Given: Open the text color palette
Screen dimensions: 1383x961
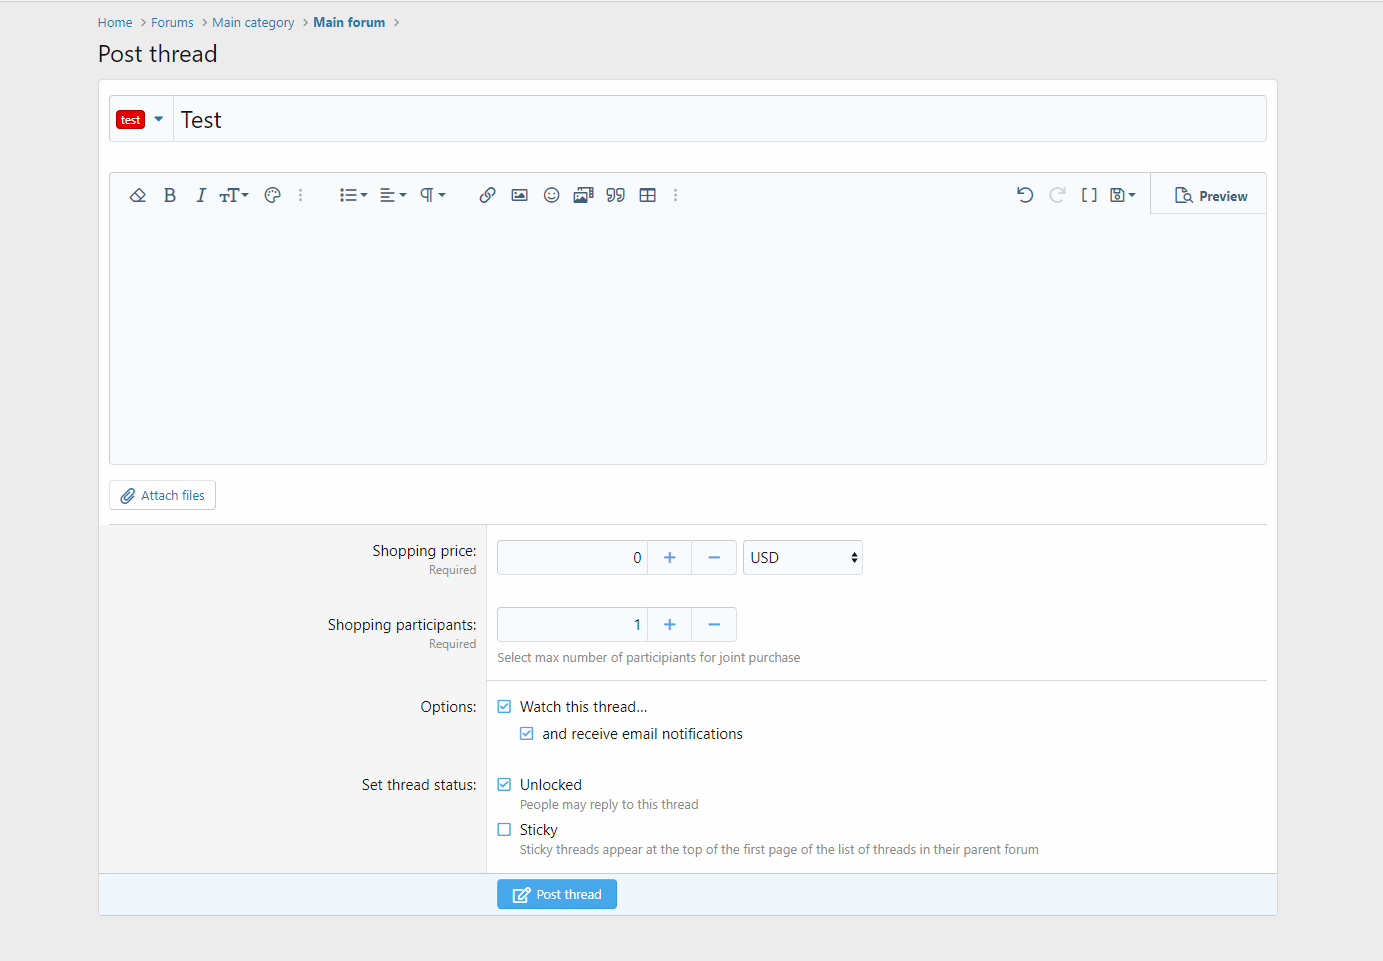Looking at the screenshot, I should pyautogui.click(x=272, y=196).
